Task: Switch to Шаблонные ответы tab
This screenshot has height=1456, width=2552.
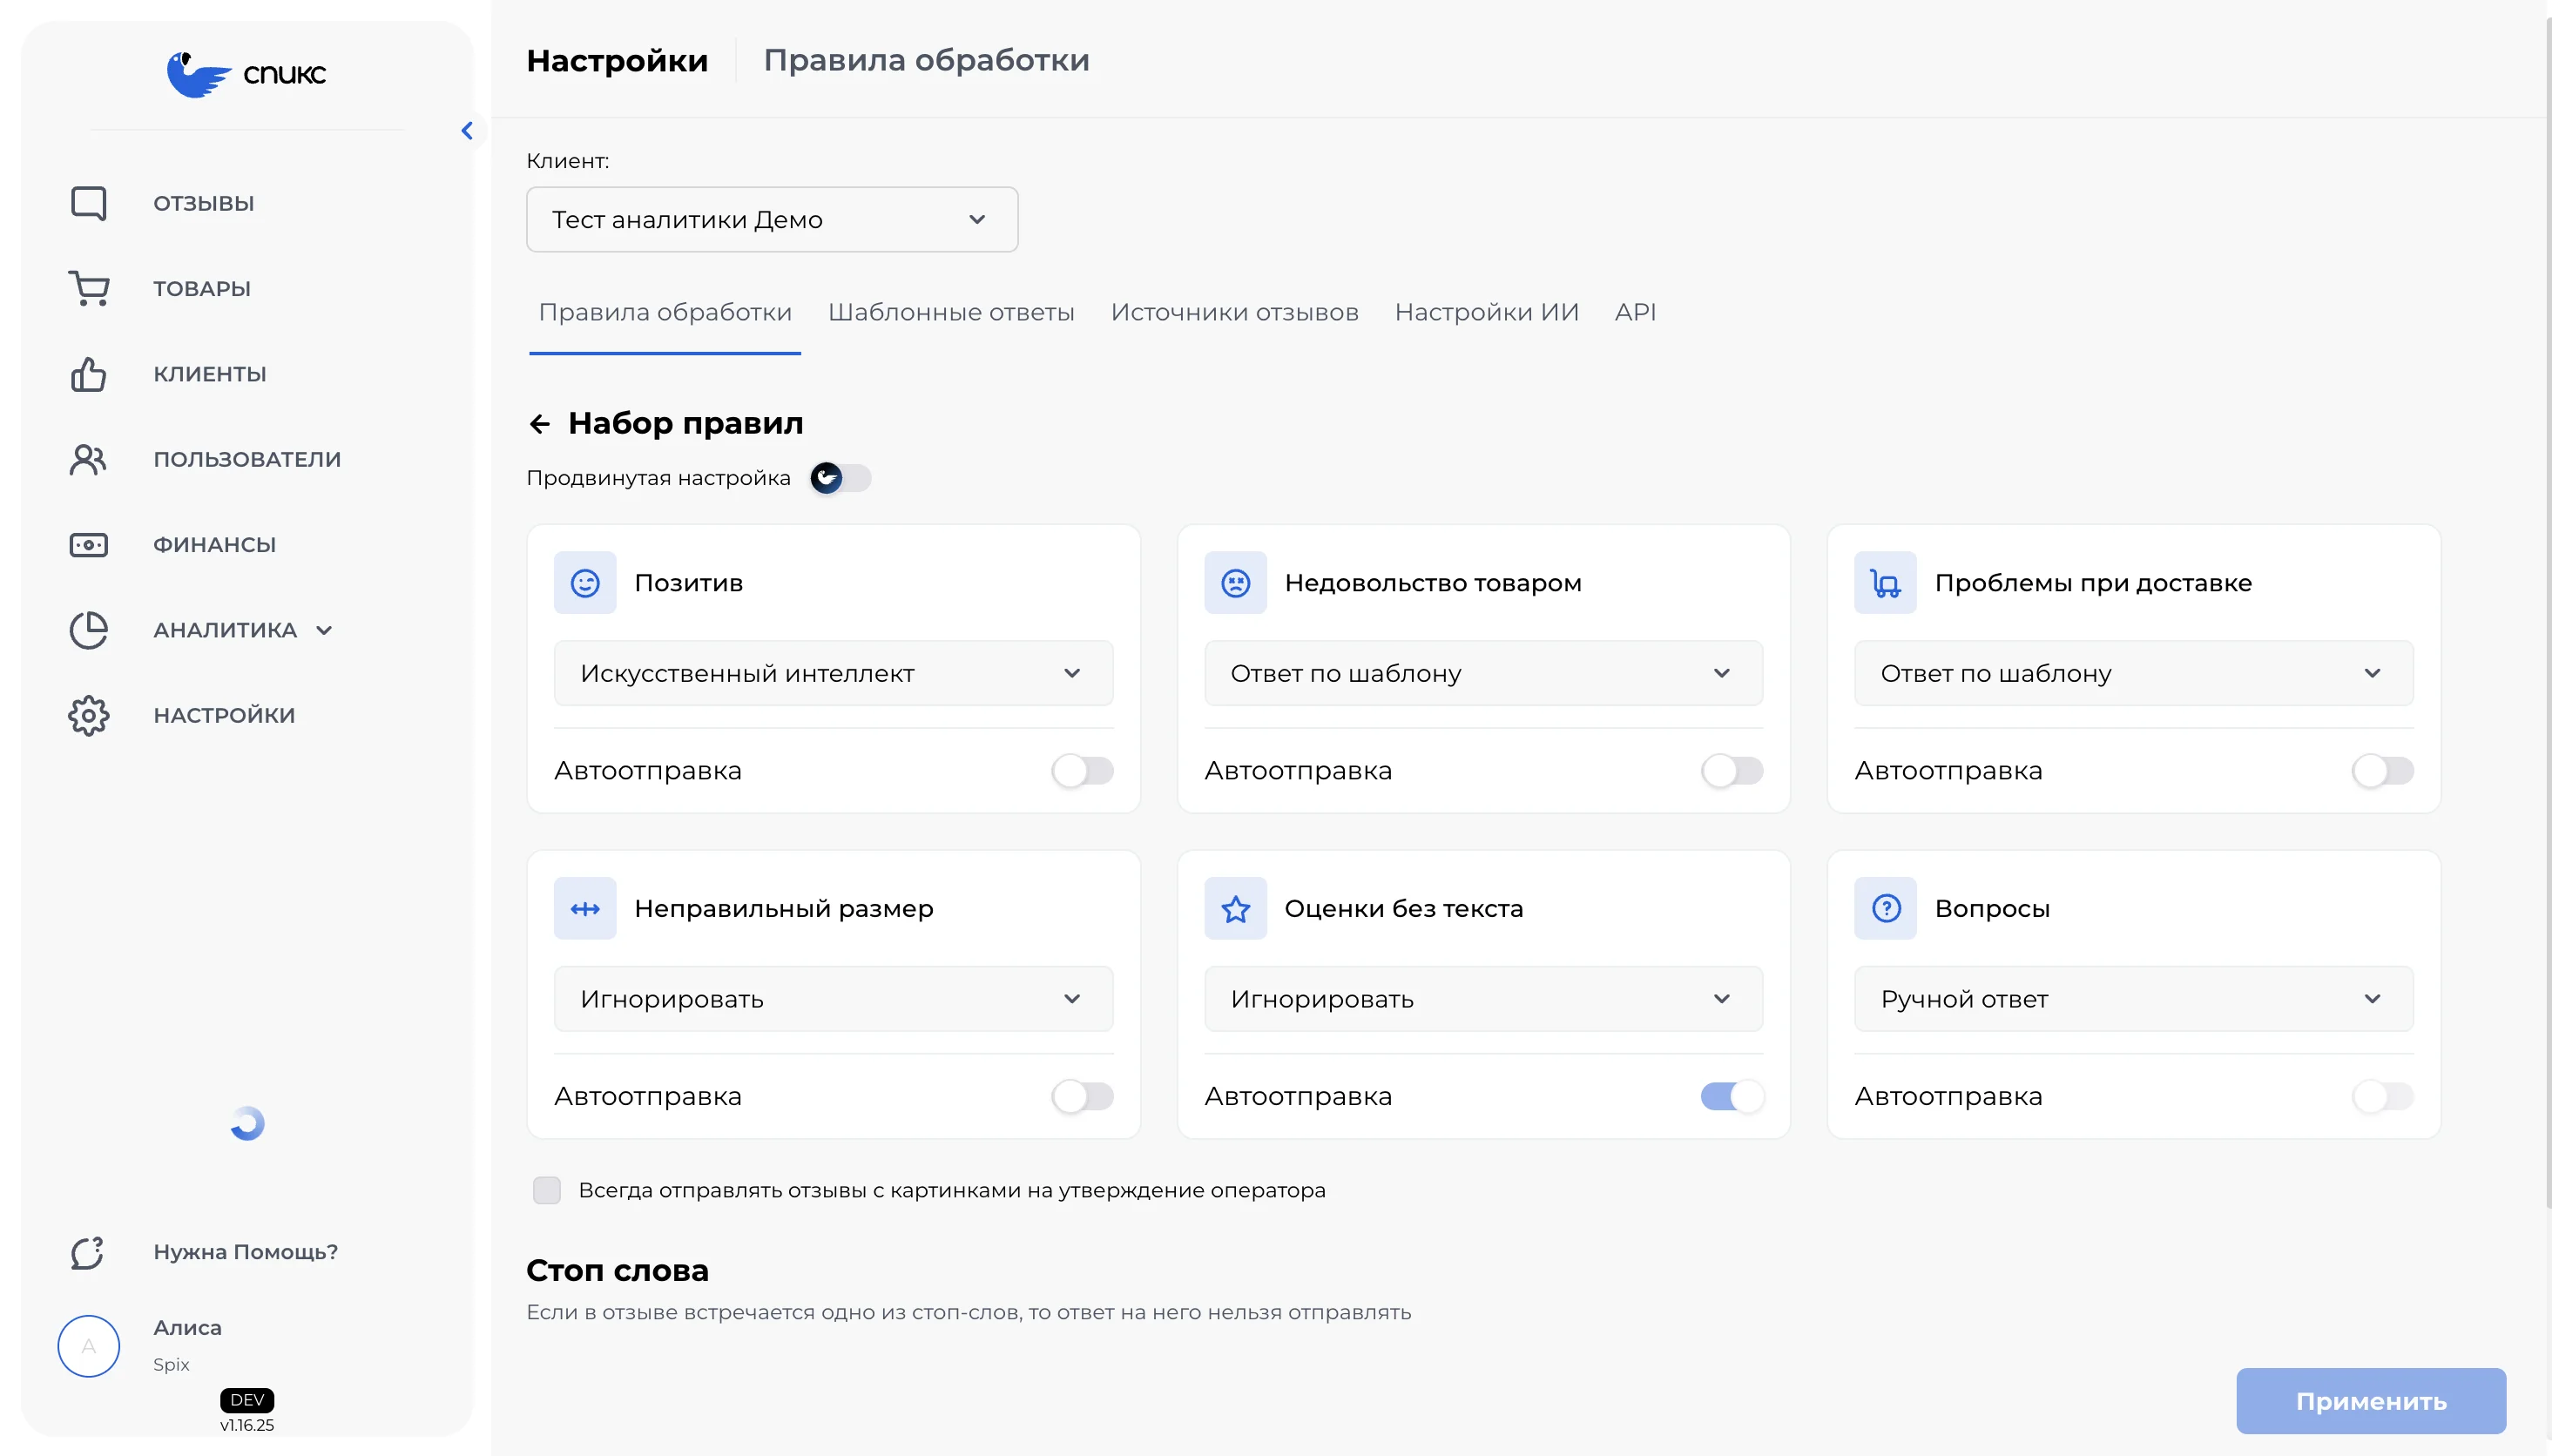Action: pos(951,312)
